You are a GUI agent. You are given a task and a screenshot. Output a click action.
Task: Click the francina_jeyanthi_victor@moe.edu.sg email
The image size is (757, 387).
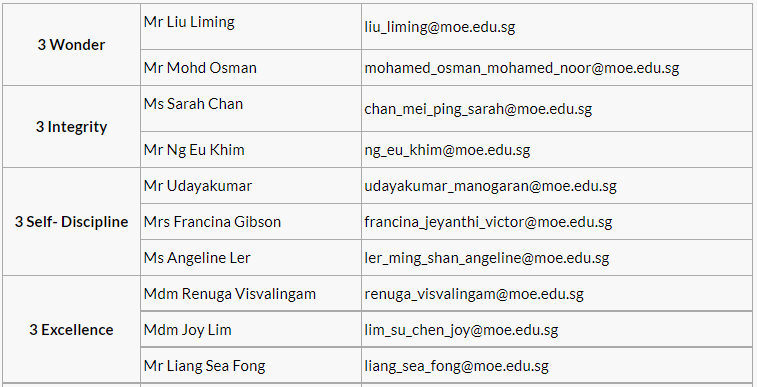pos(488,222)
